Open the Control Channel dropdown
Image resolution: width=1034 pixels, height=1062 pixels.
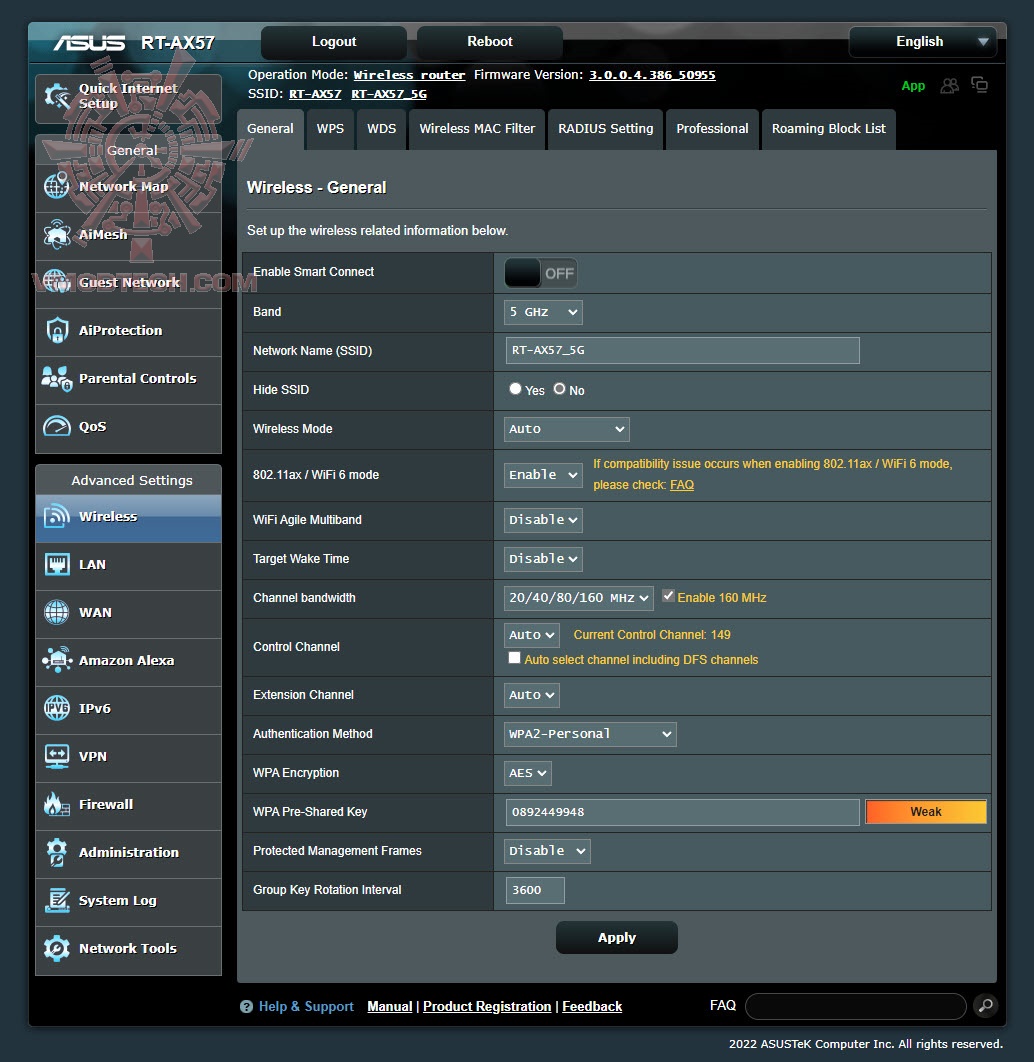point(532,635)
